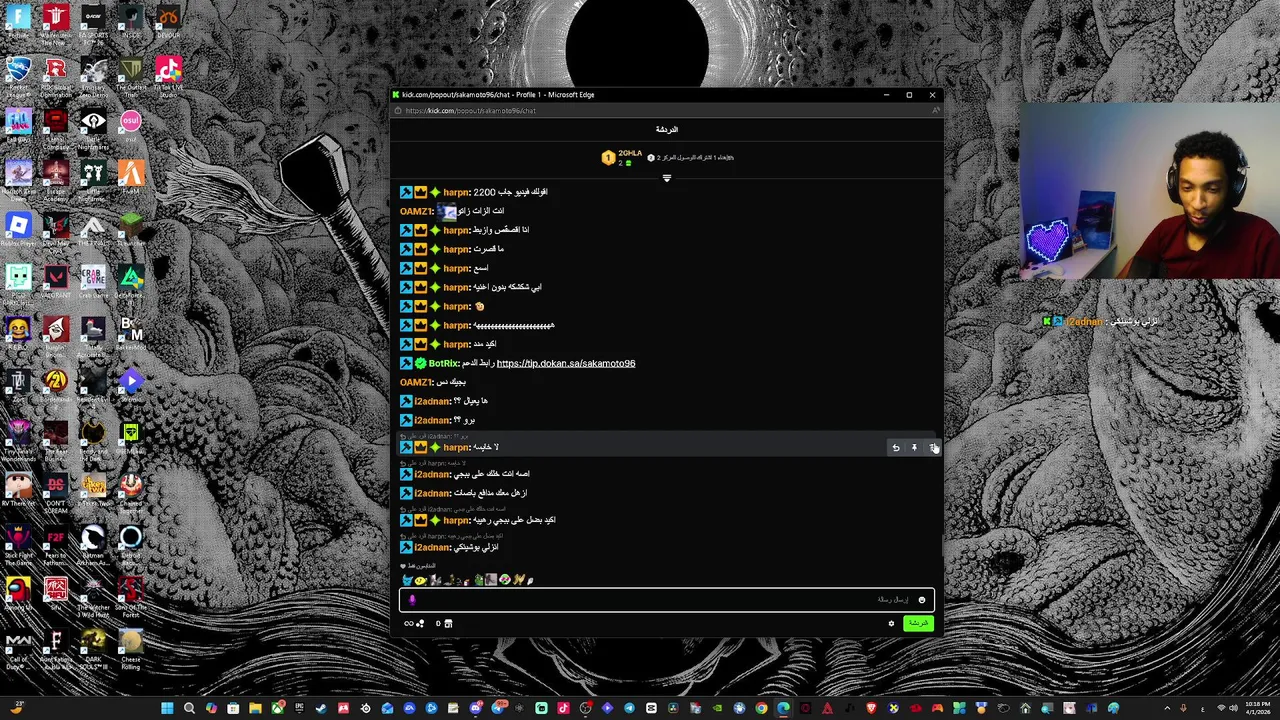Viewport: 1280px width, 720px height.
Task: Launch Rocket League desktop shortcut
Action: 18,75
